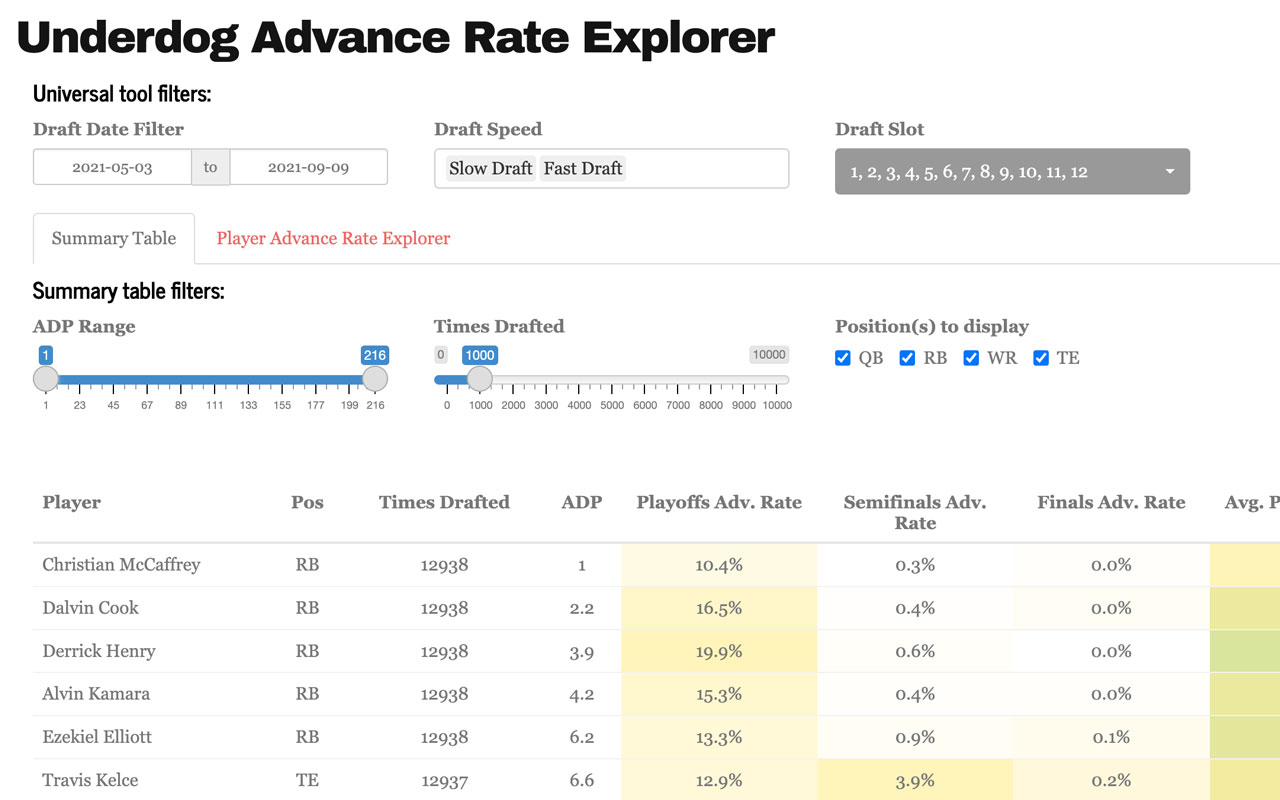Viewport: 1280px width, 800px height.
Task: Select the Fast Draft tag
Action: click(583, 168)
